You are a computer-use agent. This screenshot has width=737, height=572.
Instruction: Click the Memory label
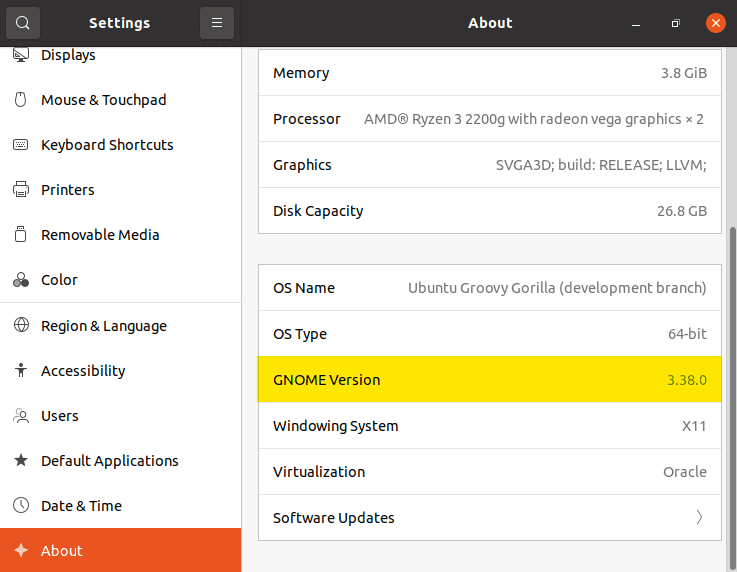pos(301,73)
